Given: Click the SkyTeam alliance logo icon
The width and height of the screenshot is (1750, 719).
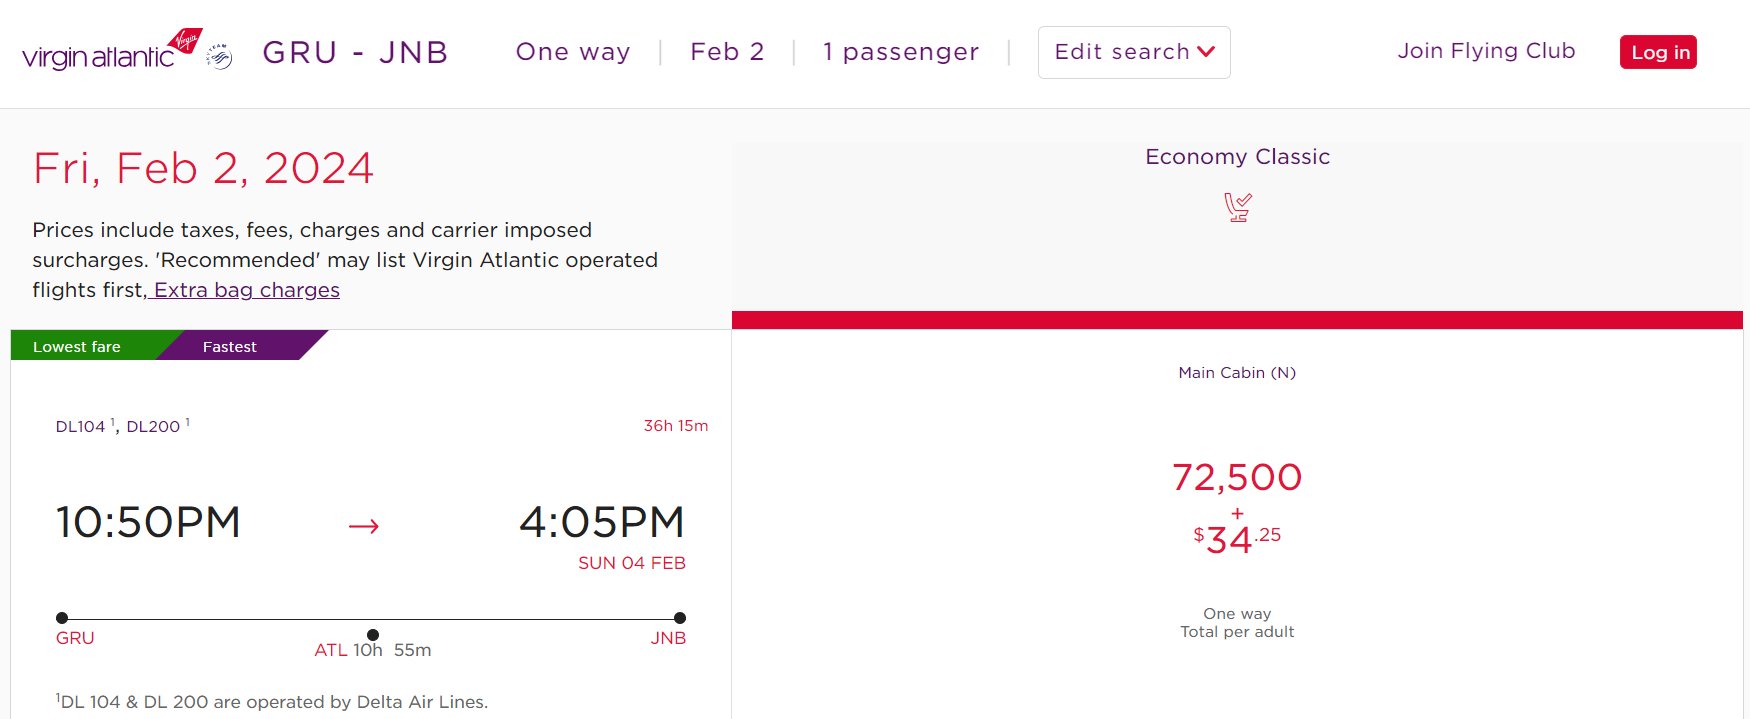Looking at the screenshot, I should [220, 57].
